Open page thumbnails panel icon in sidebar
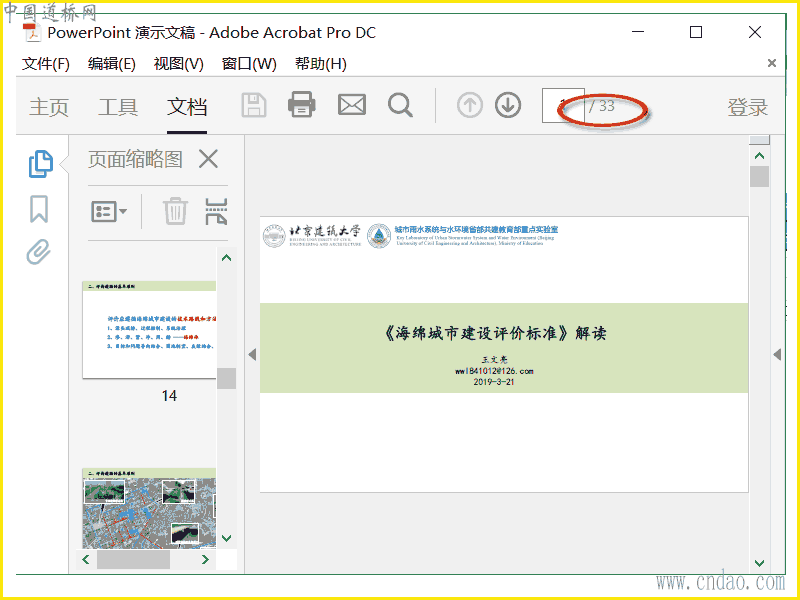Viewport: 800px width, 600px height. point(40,164)
